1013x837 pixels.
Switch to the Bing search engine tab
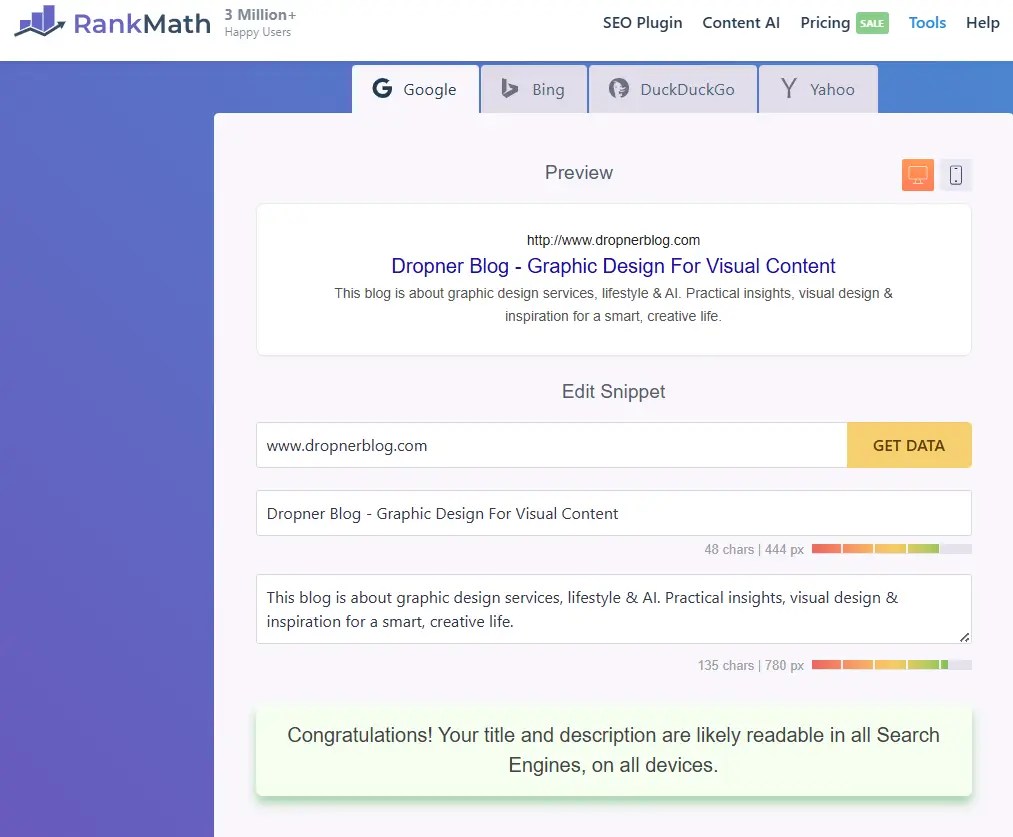(533, 89)
